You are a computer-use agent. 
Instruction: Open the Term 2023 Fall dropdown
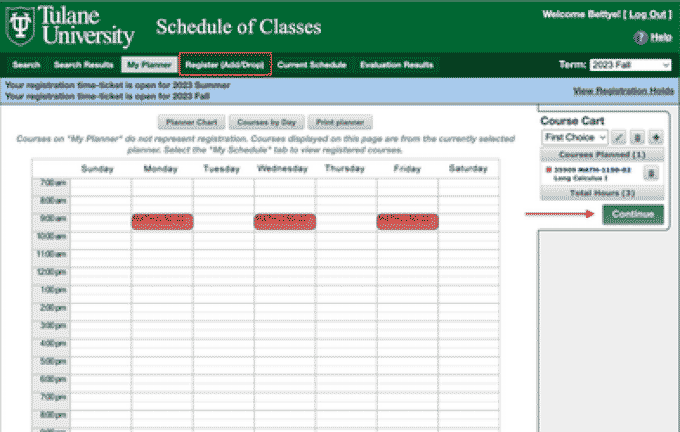click(x=630, y=65)
